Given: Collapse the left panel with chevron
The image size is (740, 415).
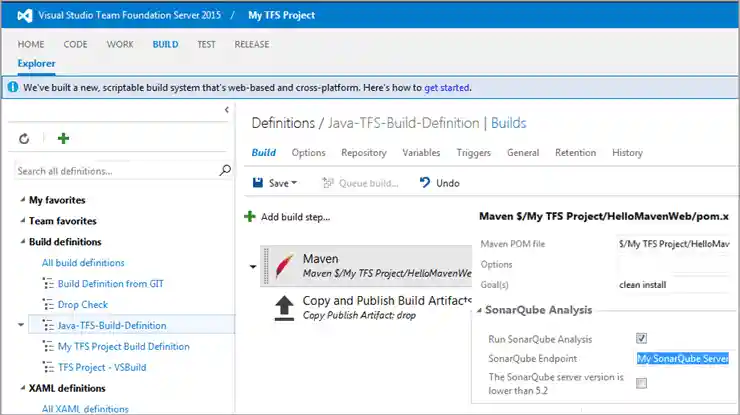Looking at the screenshot, I should (227, 110).
